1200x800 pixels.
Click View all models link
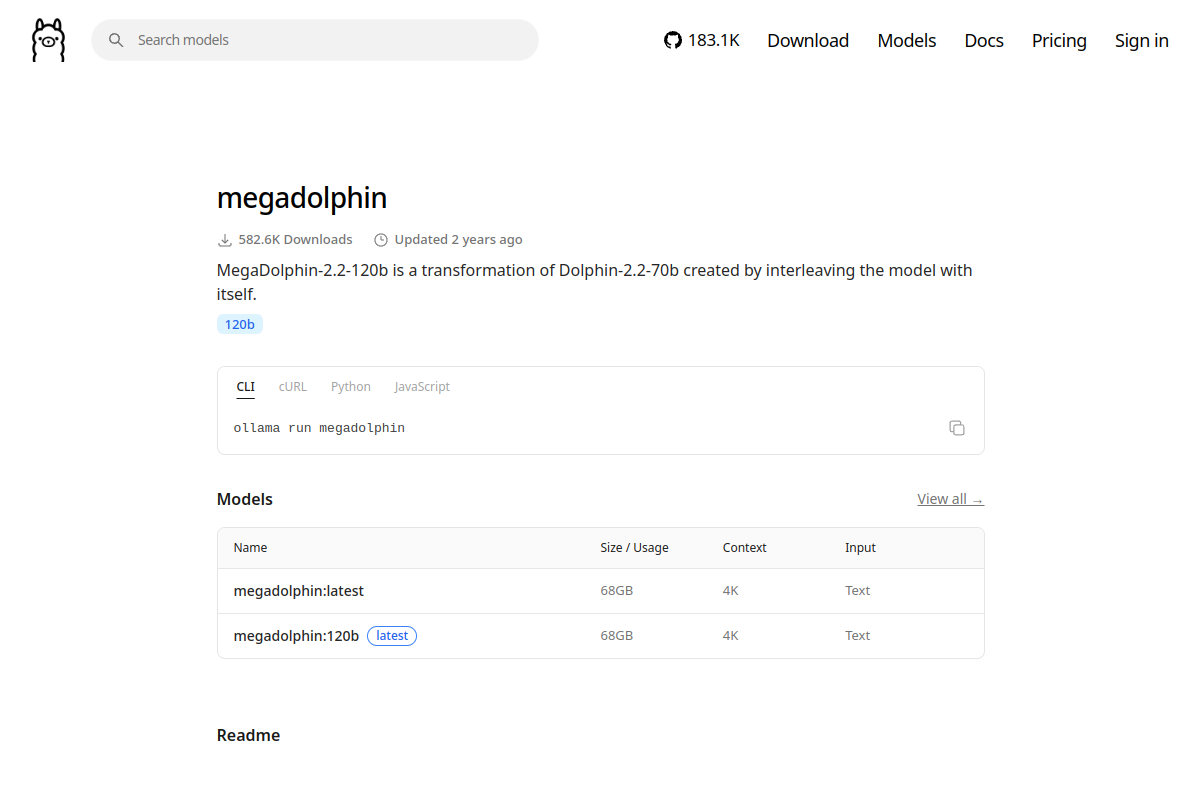coord(950,499)
